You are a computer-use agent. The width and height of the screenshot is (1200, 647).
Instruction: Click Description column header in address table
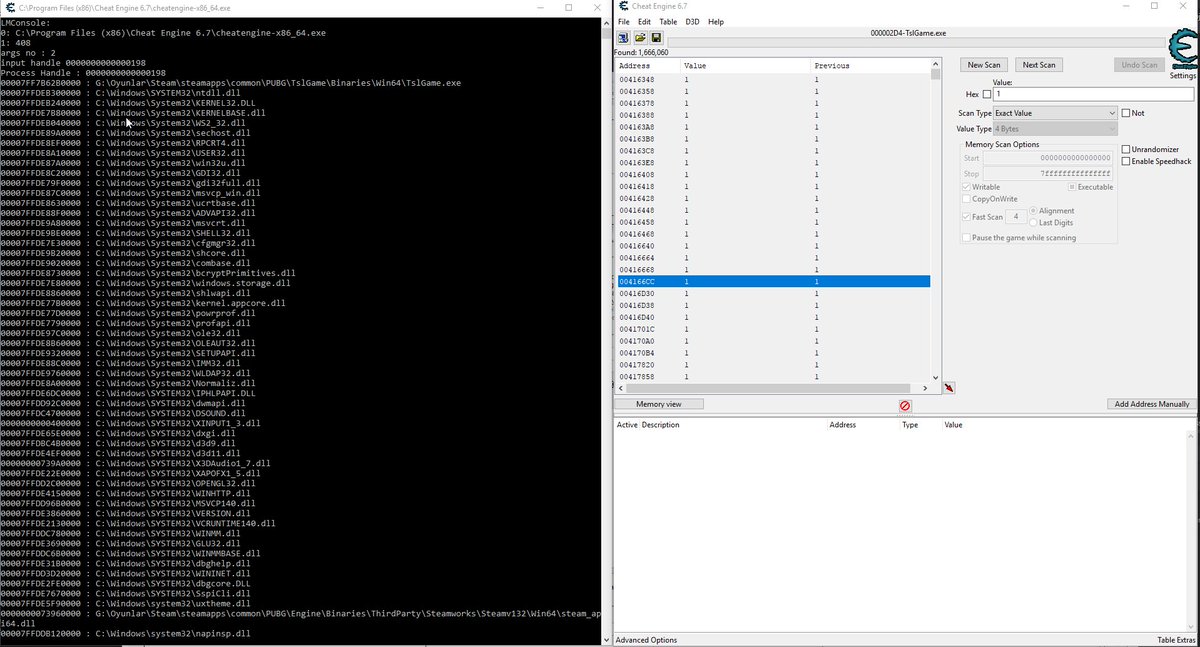(x=660, y=425)
